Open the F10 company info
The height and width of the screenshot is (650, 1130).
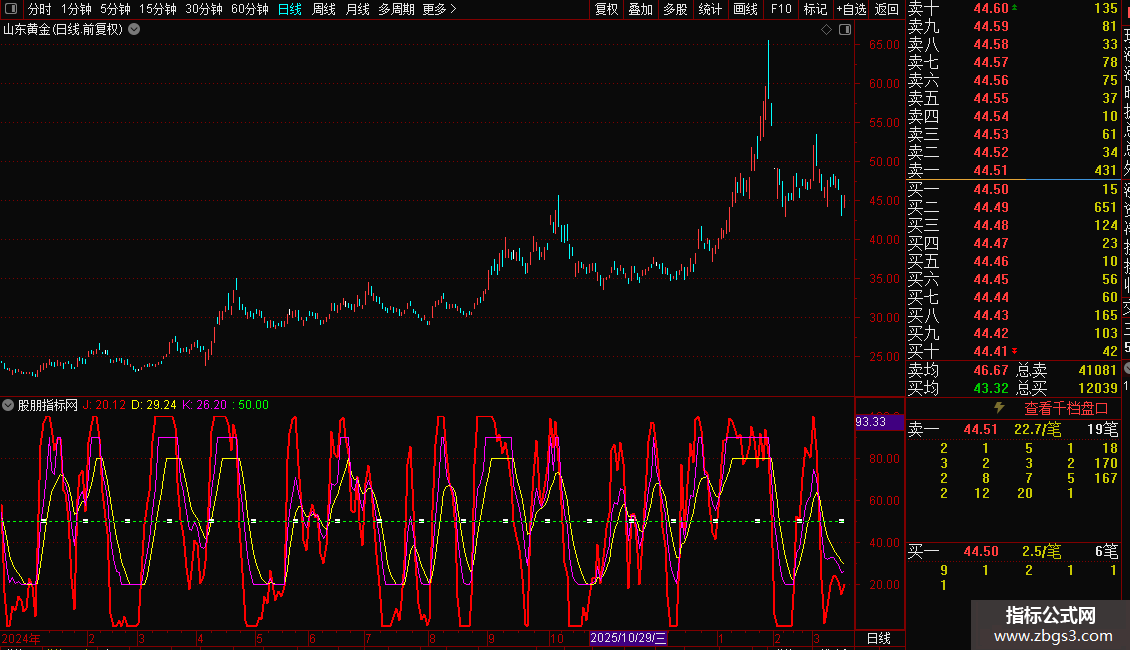pos(781,9)
